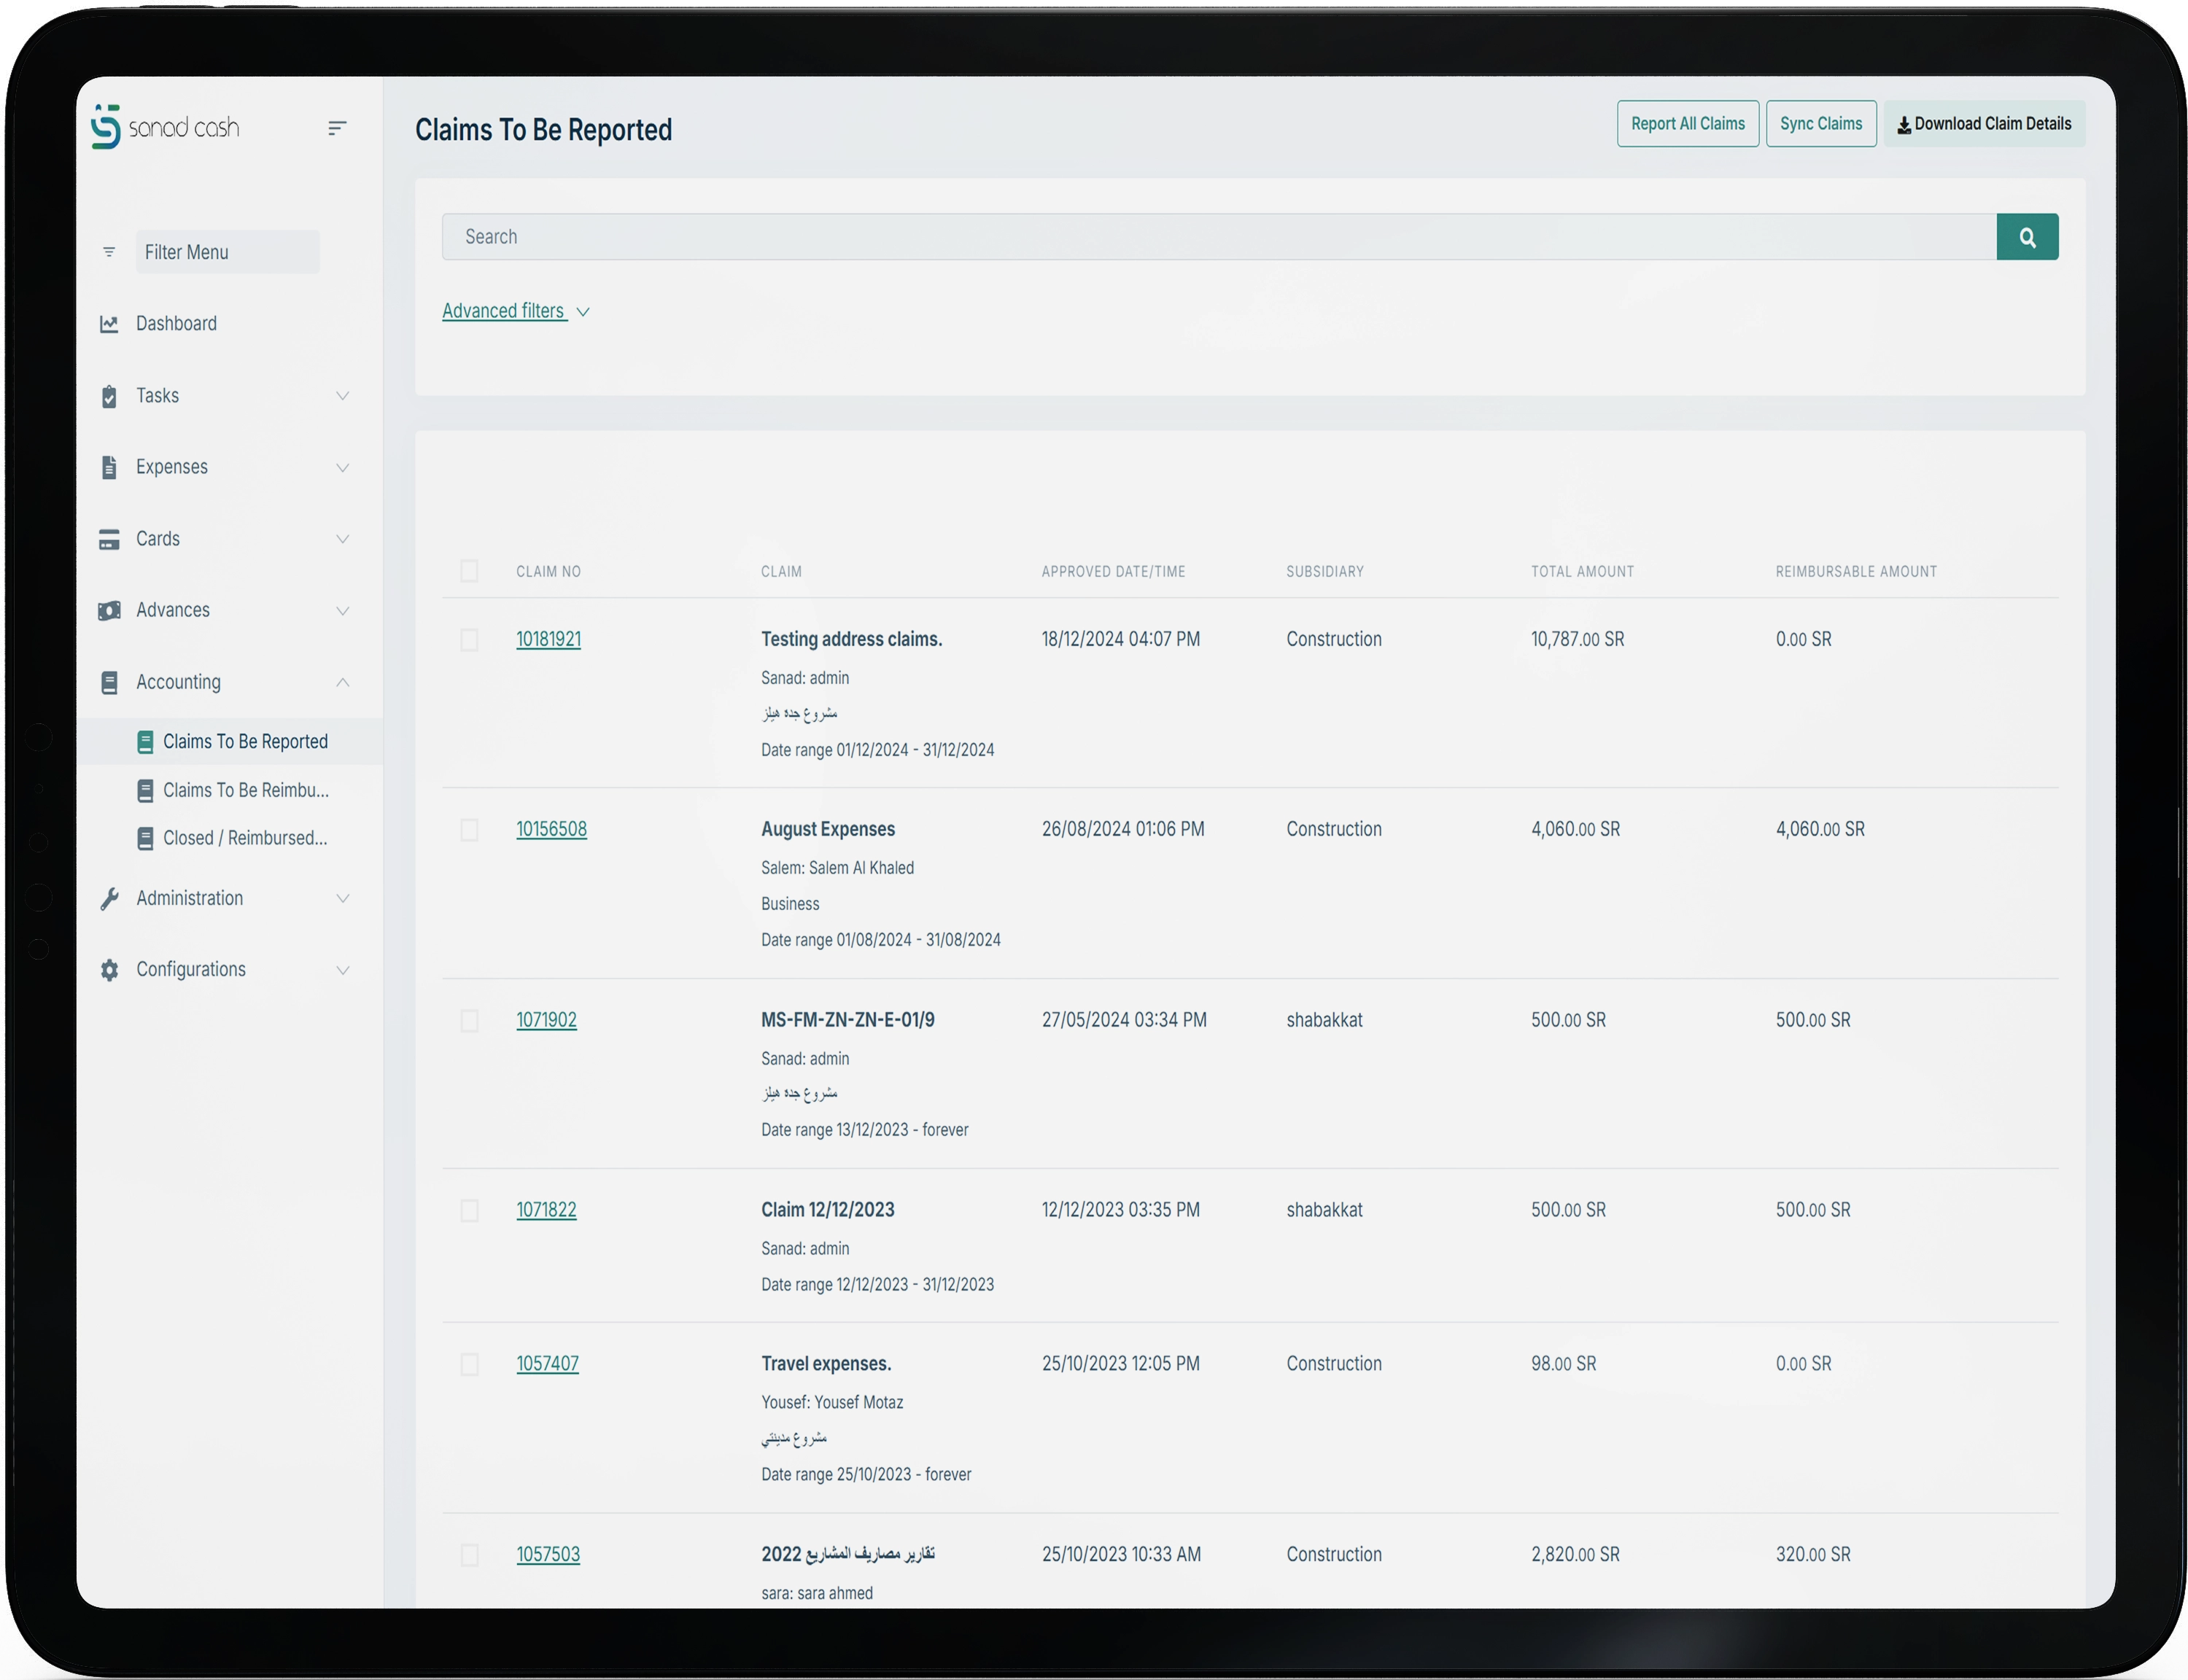The width and height of the screenshot is (2188, 1680).
Task: Collapse the Accounting section chevron
Action: pos(343,682)
